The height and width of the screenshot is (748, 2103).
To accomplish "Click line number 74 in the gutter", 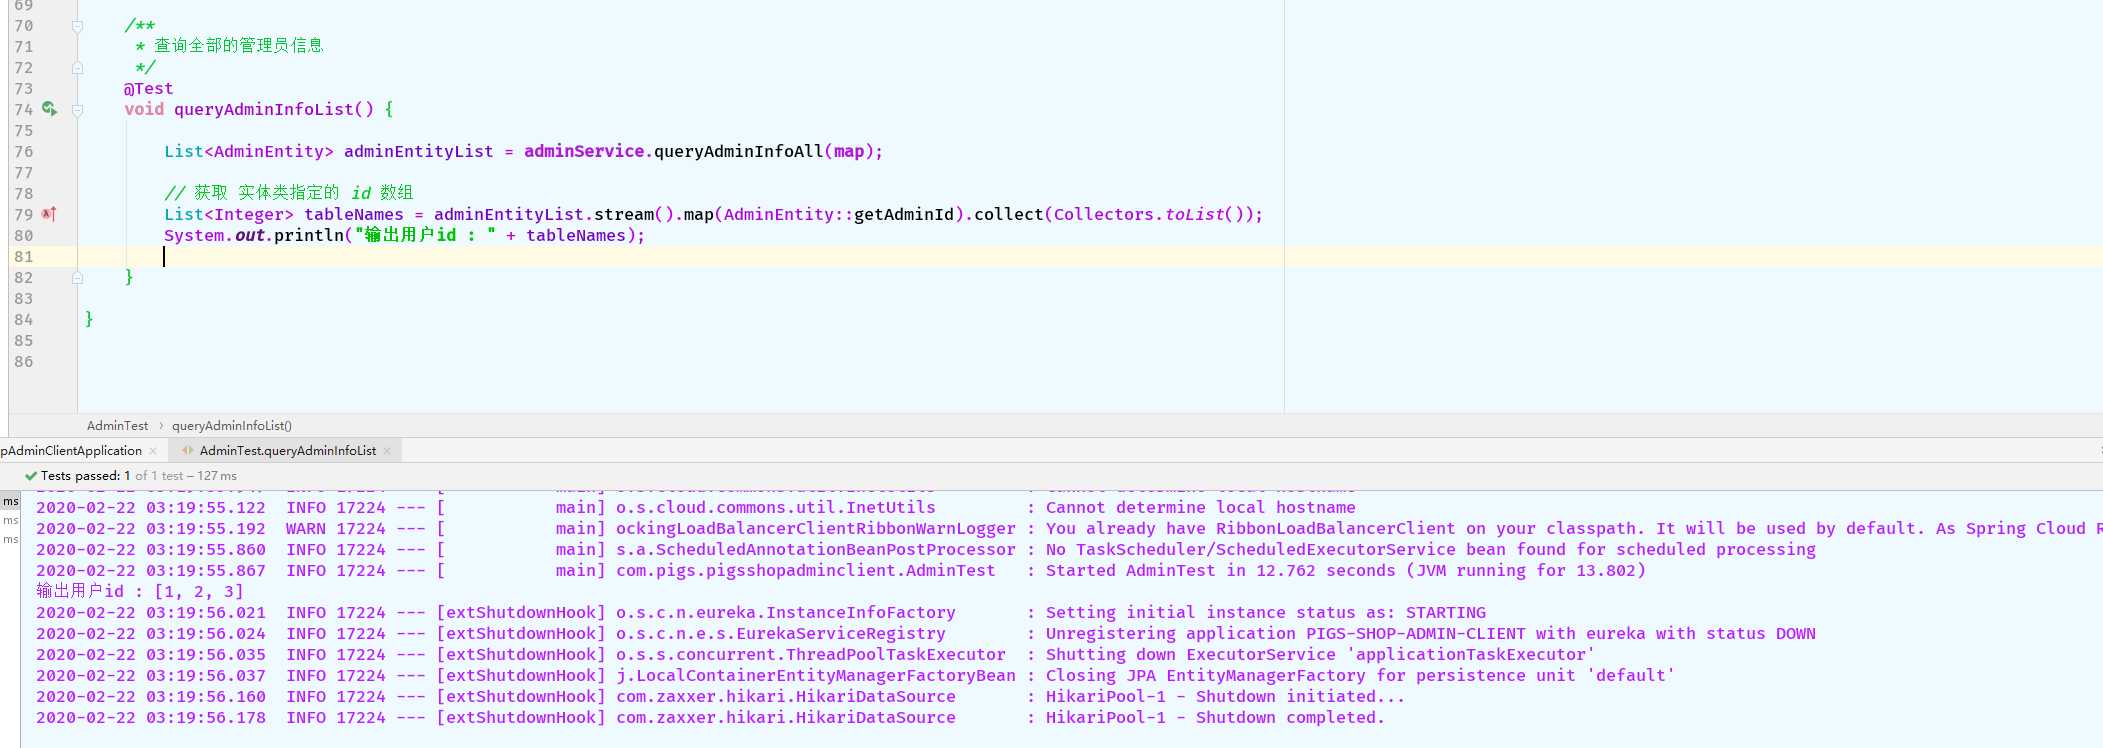I will (x=24, y=109).
